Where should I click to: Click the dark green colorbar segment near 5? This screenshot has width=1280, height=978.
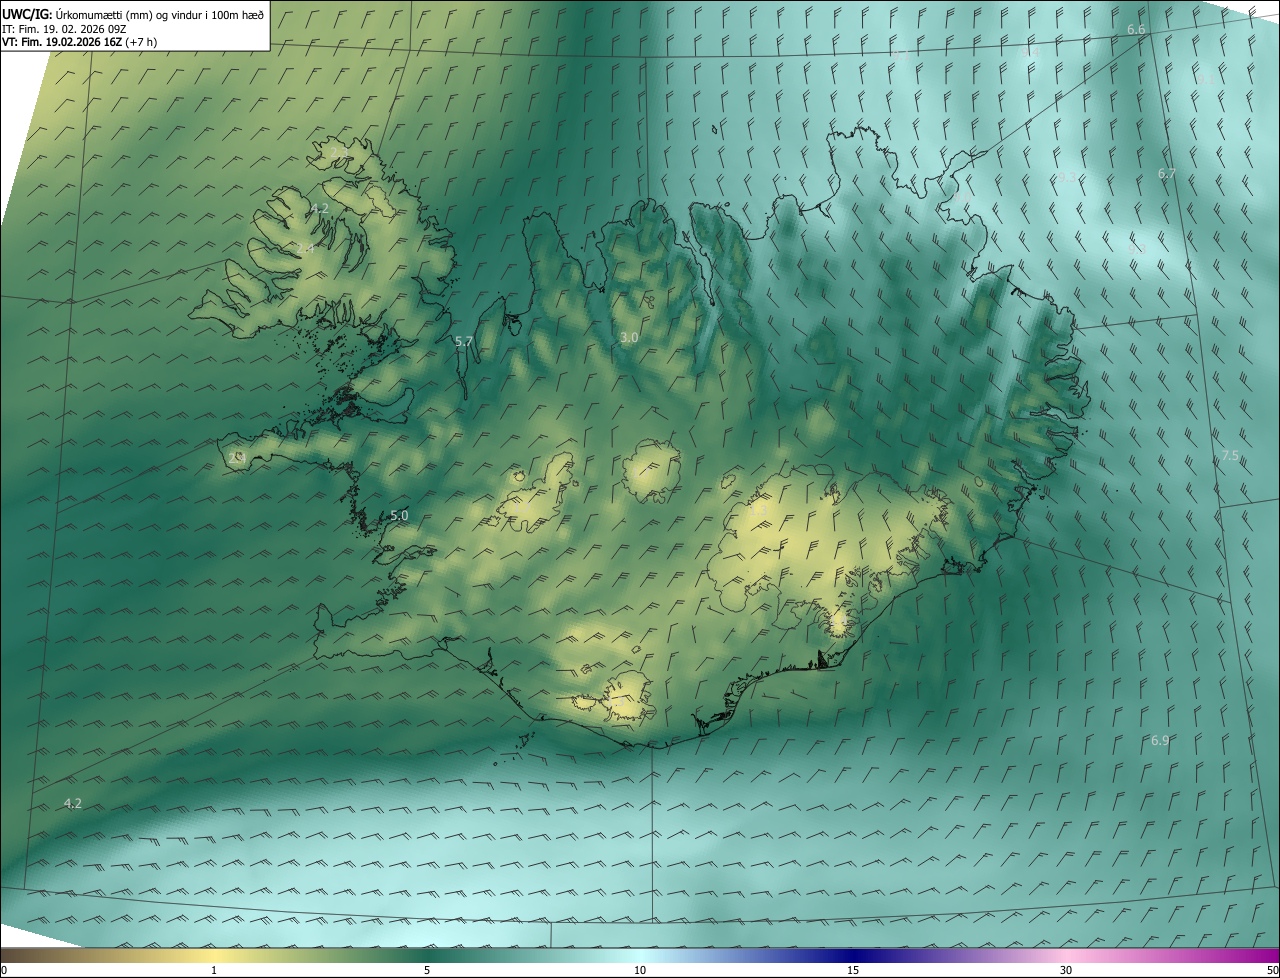[x=427, y=955]
